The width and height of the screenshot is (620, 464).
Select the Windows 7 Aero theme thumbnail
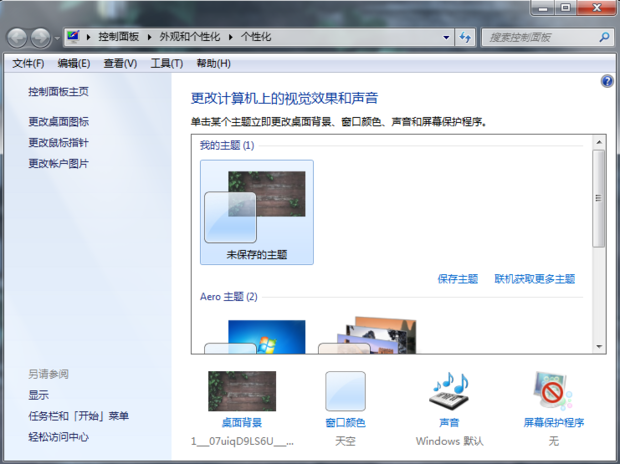255,337
